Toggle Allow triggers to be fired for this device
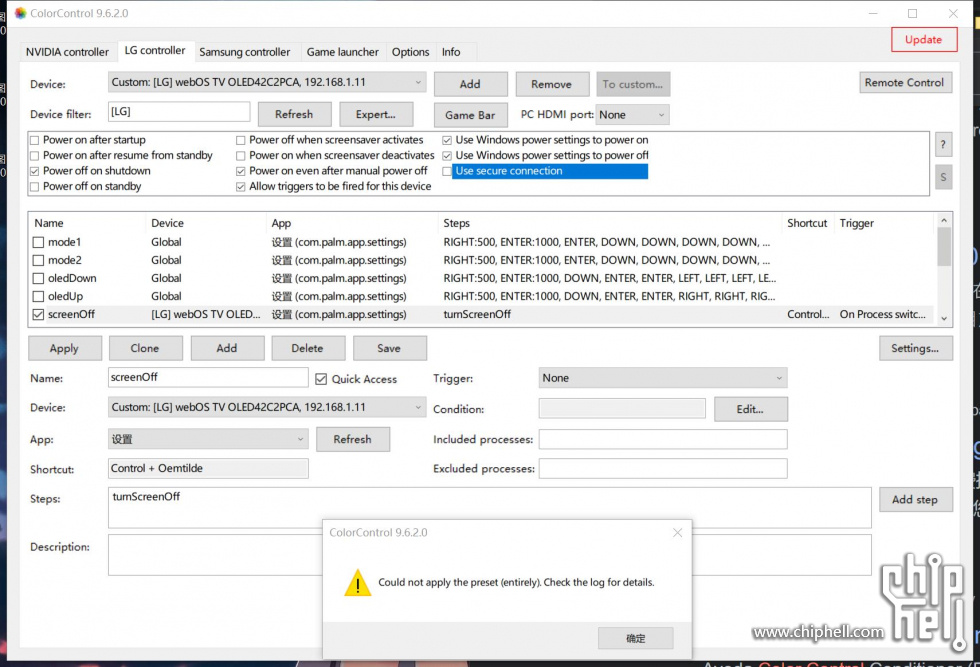 click(241, 187)
